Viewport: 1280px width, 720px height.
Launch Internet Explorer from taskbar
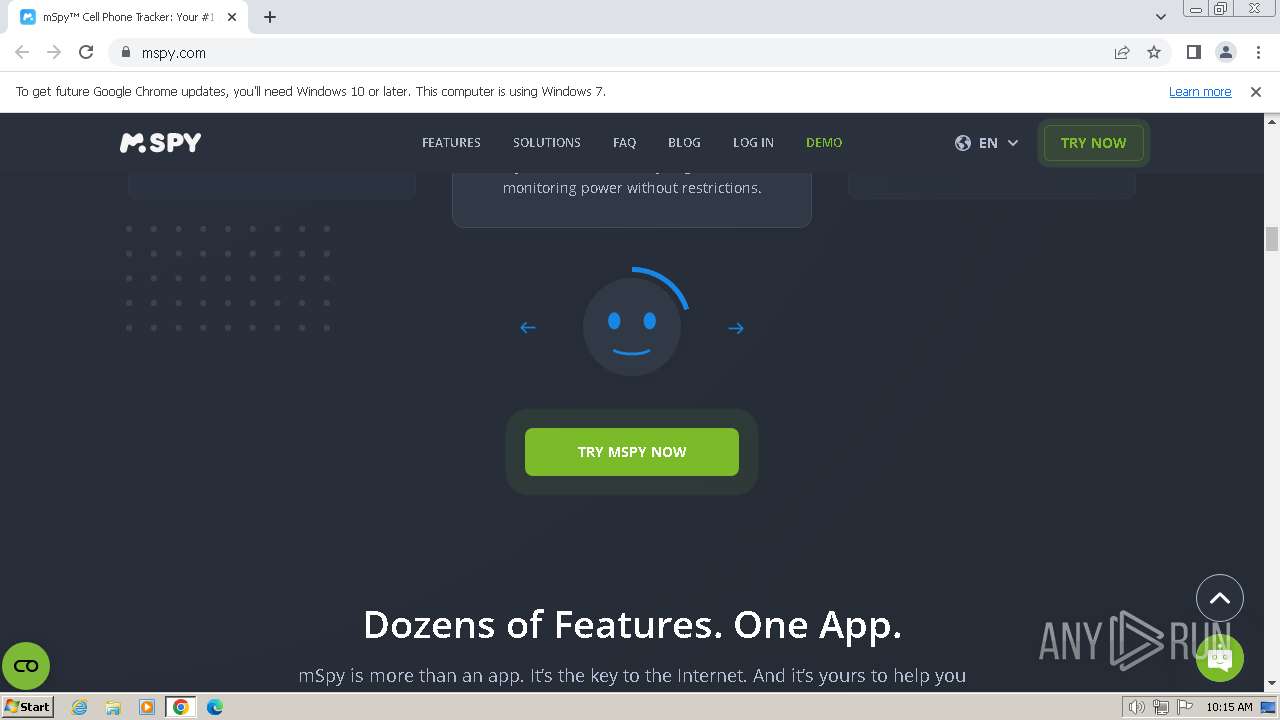(x=80, y=707)
